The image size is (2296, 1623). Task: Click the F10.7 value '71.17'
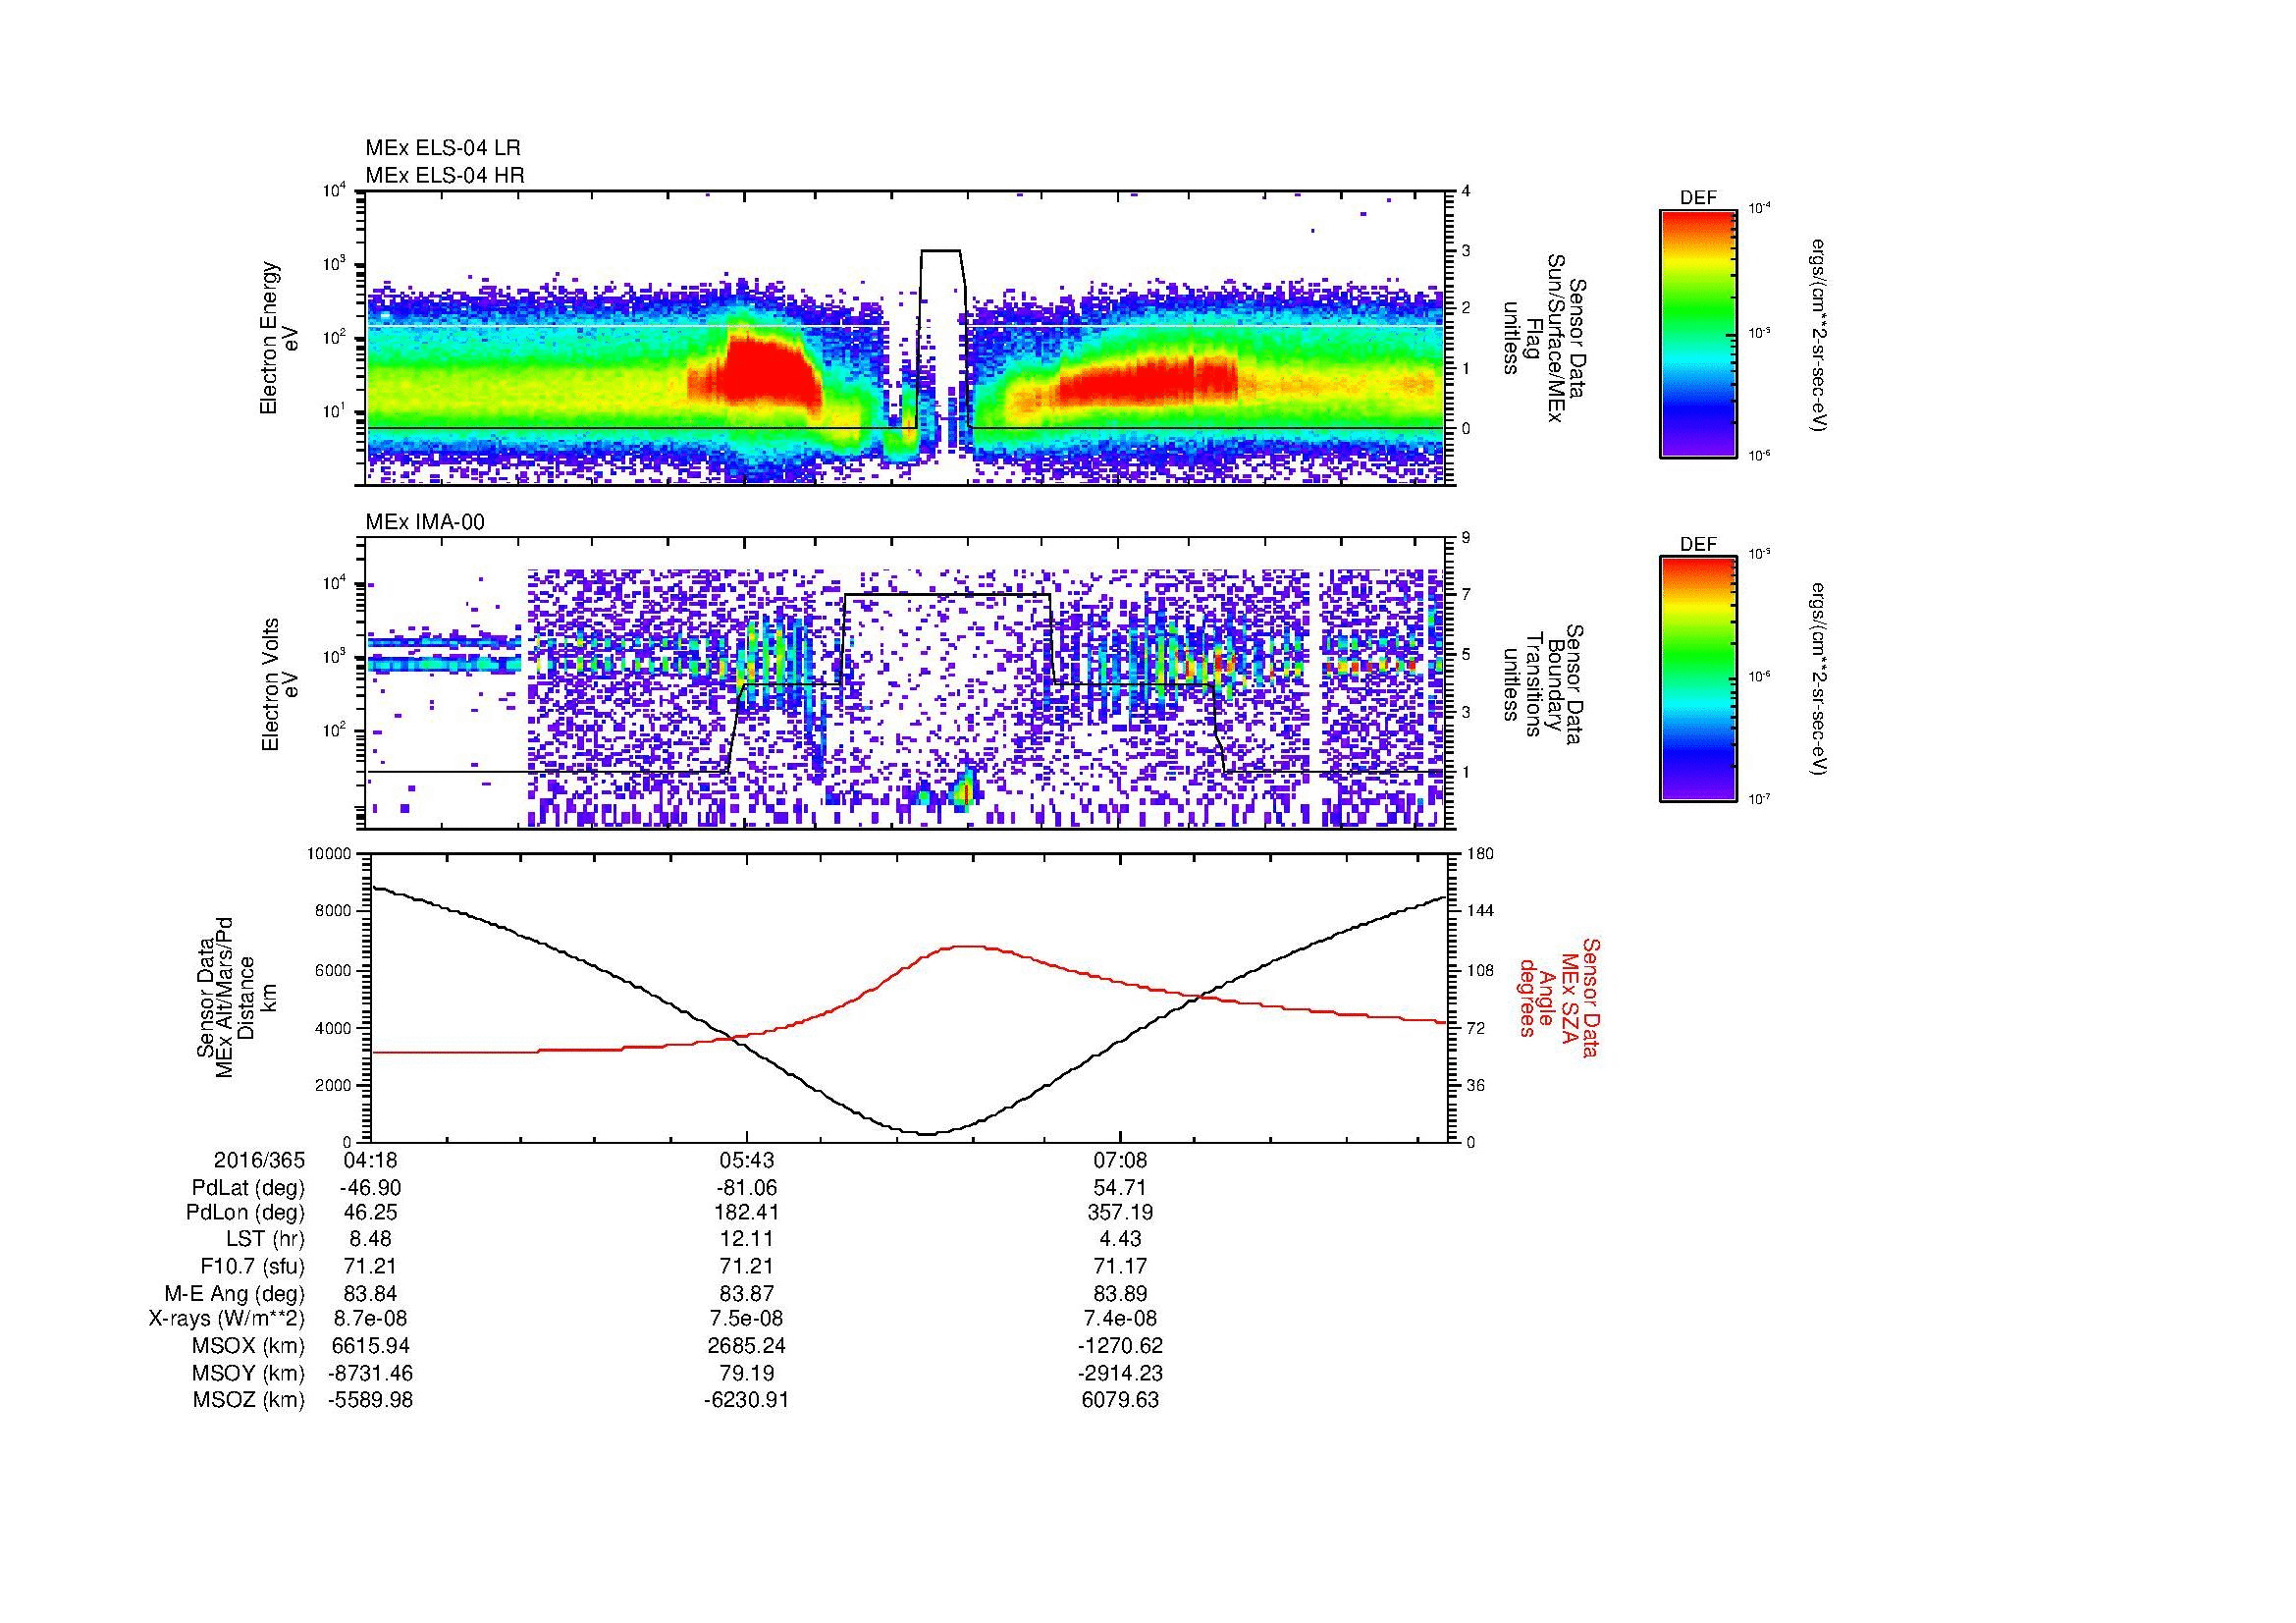[x=1120, y=1266]
